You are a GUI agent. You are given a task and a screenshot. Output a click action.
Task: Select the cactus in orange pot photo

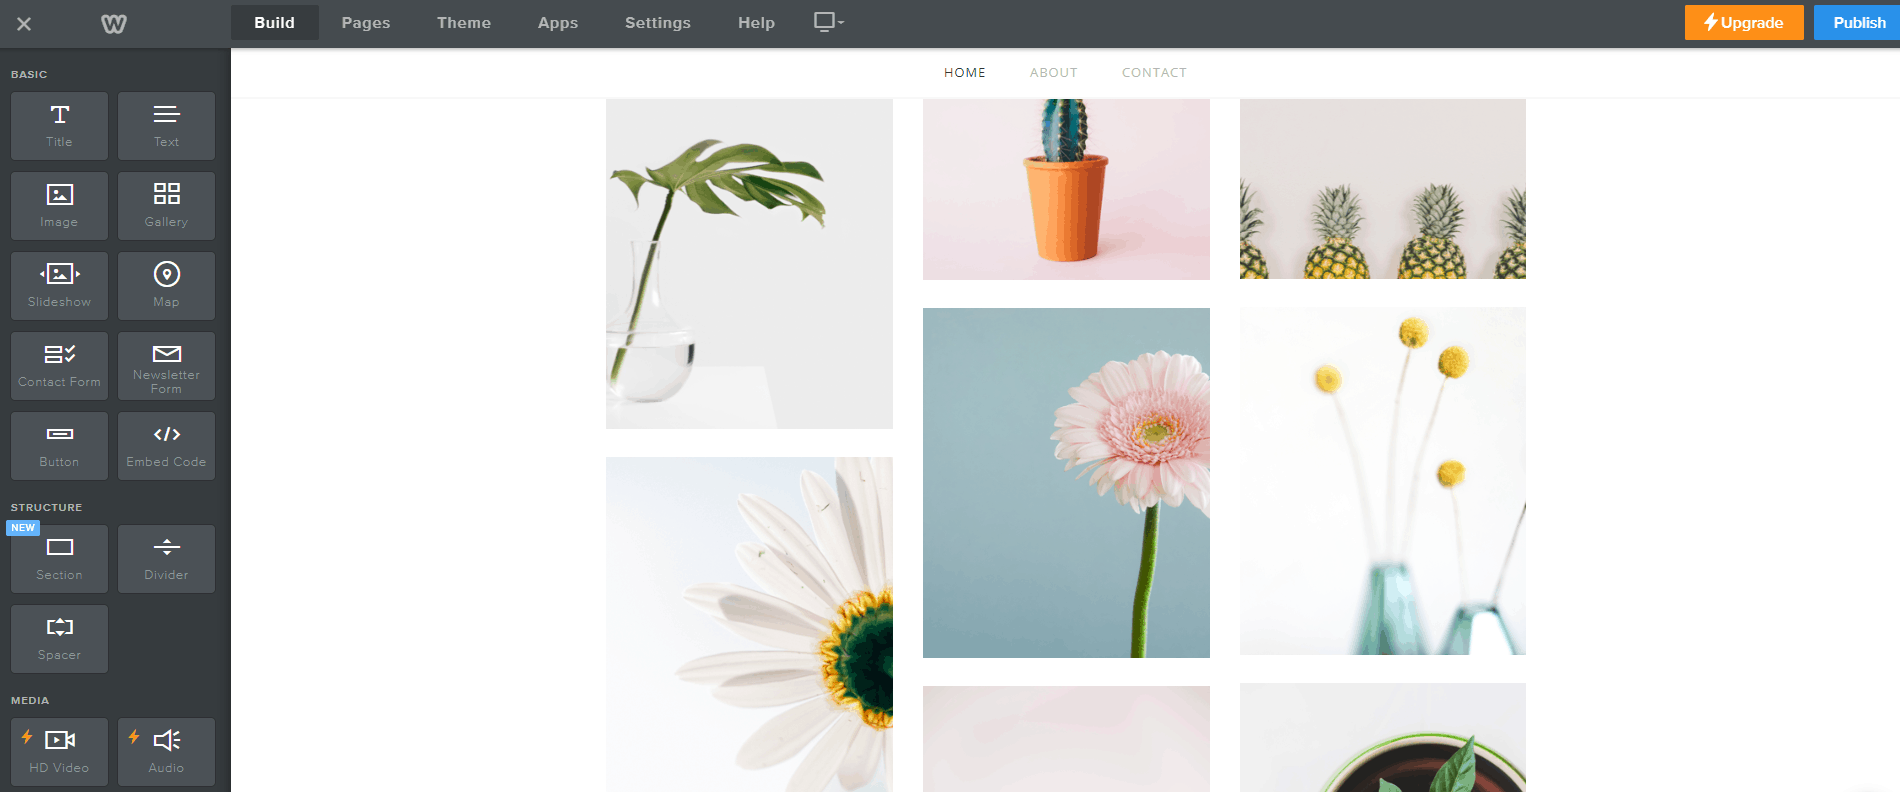pyautogui.click(x=1066, y=189)
